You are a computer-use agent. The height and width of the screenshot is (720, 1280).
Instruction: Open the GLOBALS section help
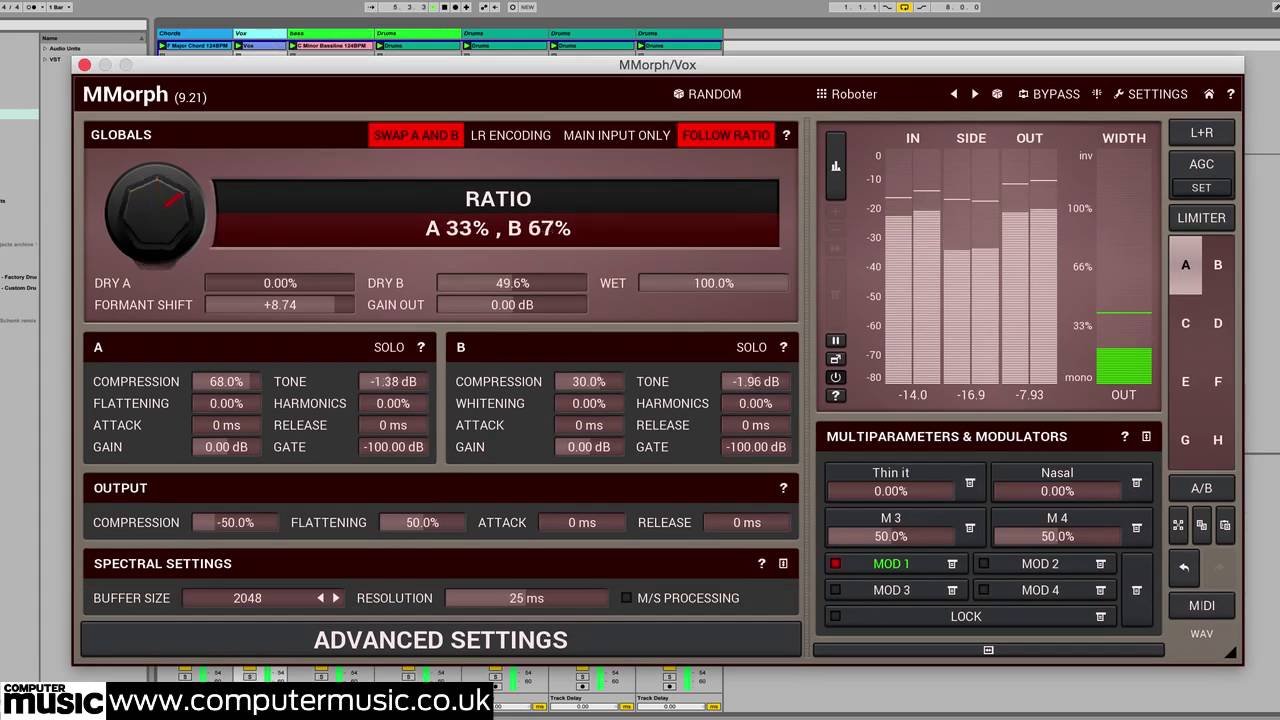point(786,135)
